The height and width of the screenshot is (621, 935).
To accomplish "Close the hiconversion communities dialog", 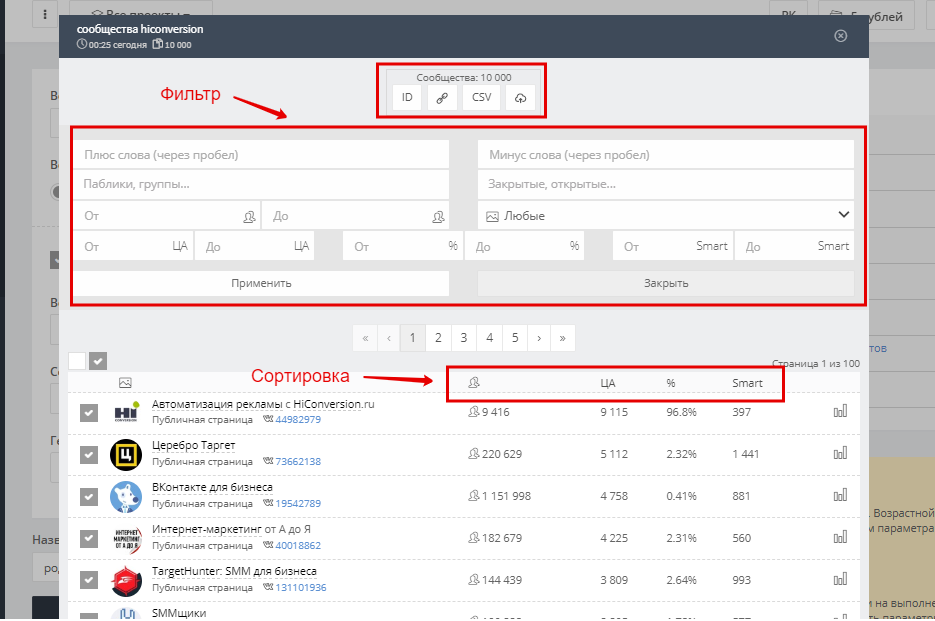I will click(840, 36).
